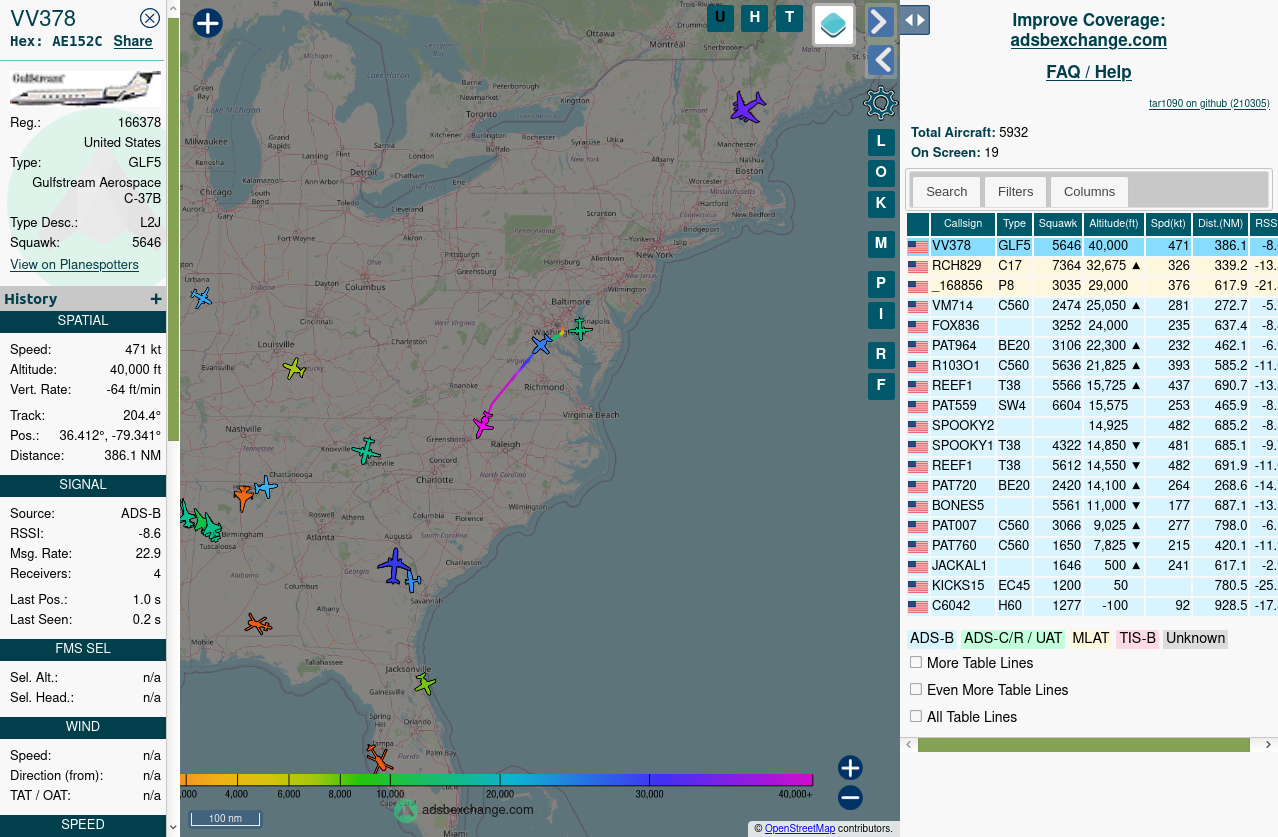Viewport: 1278px width, 837px height.
Task: Open the map layer switcher
Action: point(834,25)
